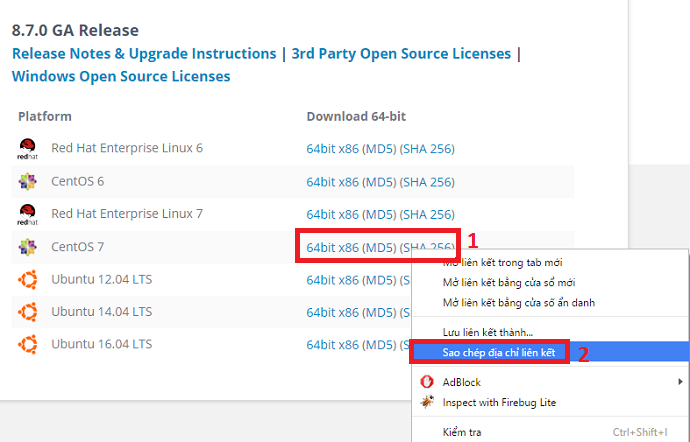The width and height of the screenshot is (690, 442).
Task: Click the 'Ubuntu 14.04 LTS' platform name
Action: (x=102, y=312)
